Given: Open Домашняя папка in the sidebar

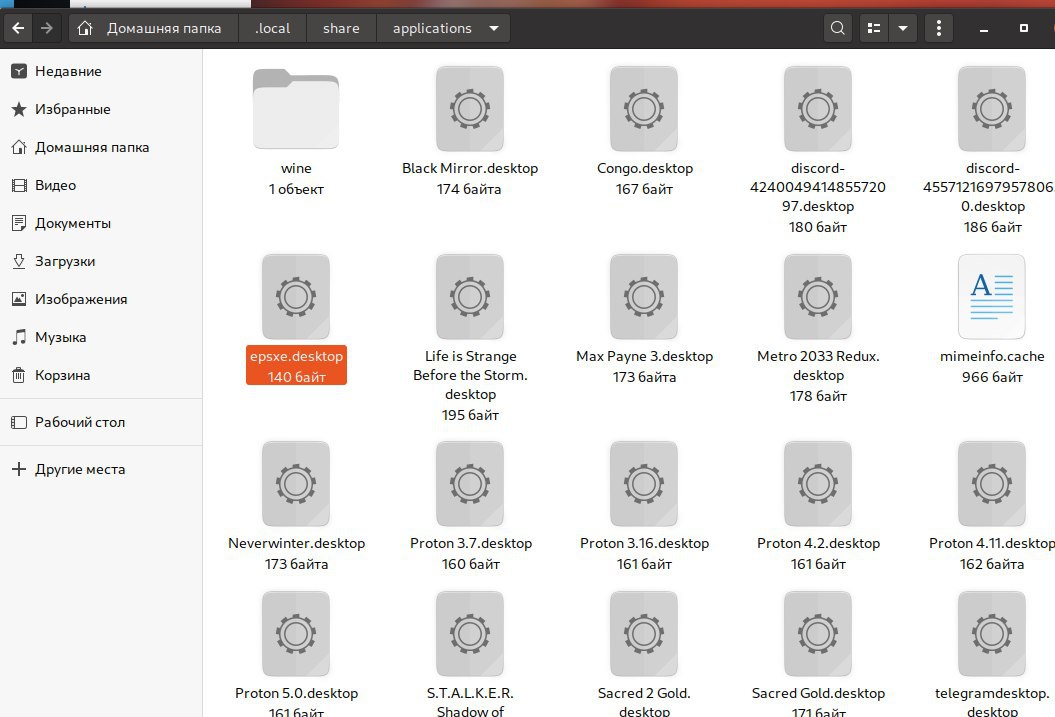Looking at the screenshot, I should pos(101,147).
